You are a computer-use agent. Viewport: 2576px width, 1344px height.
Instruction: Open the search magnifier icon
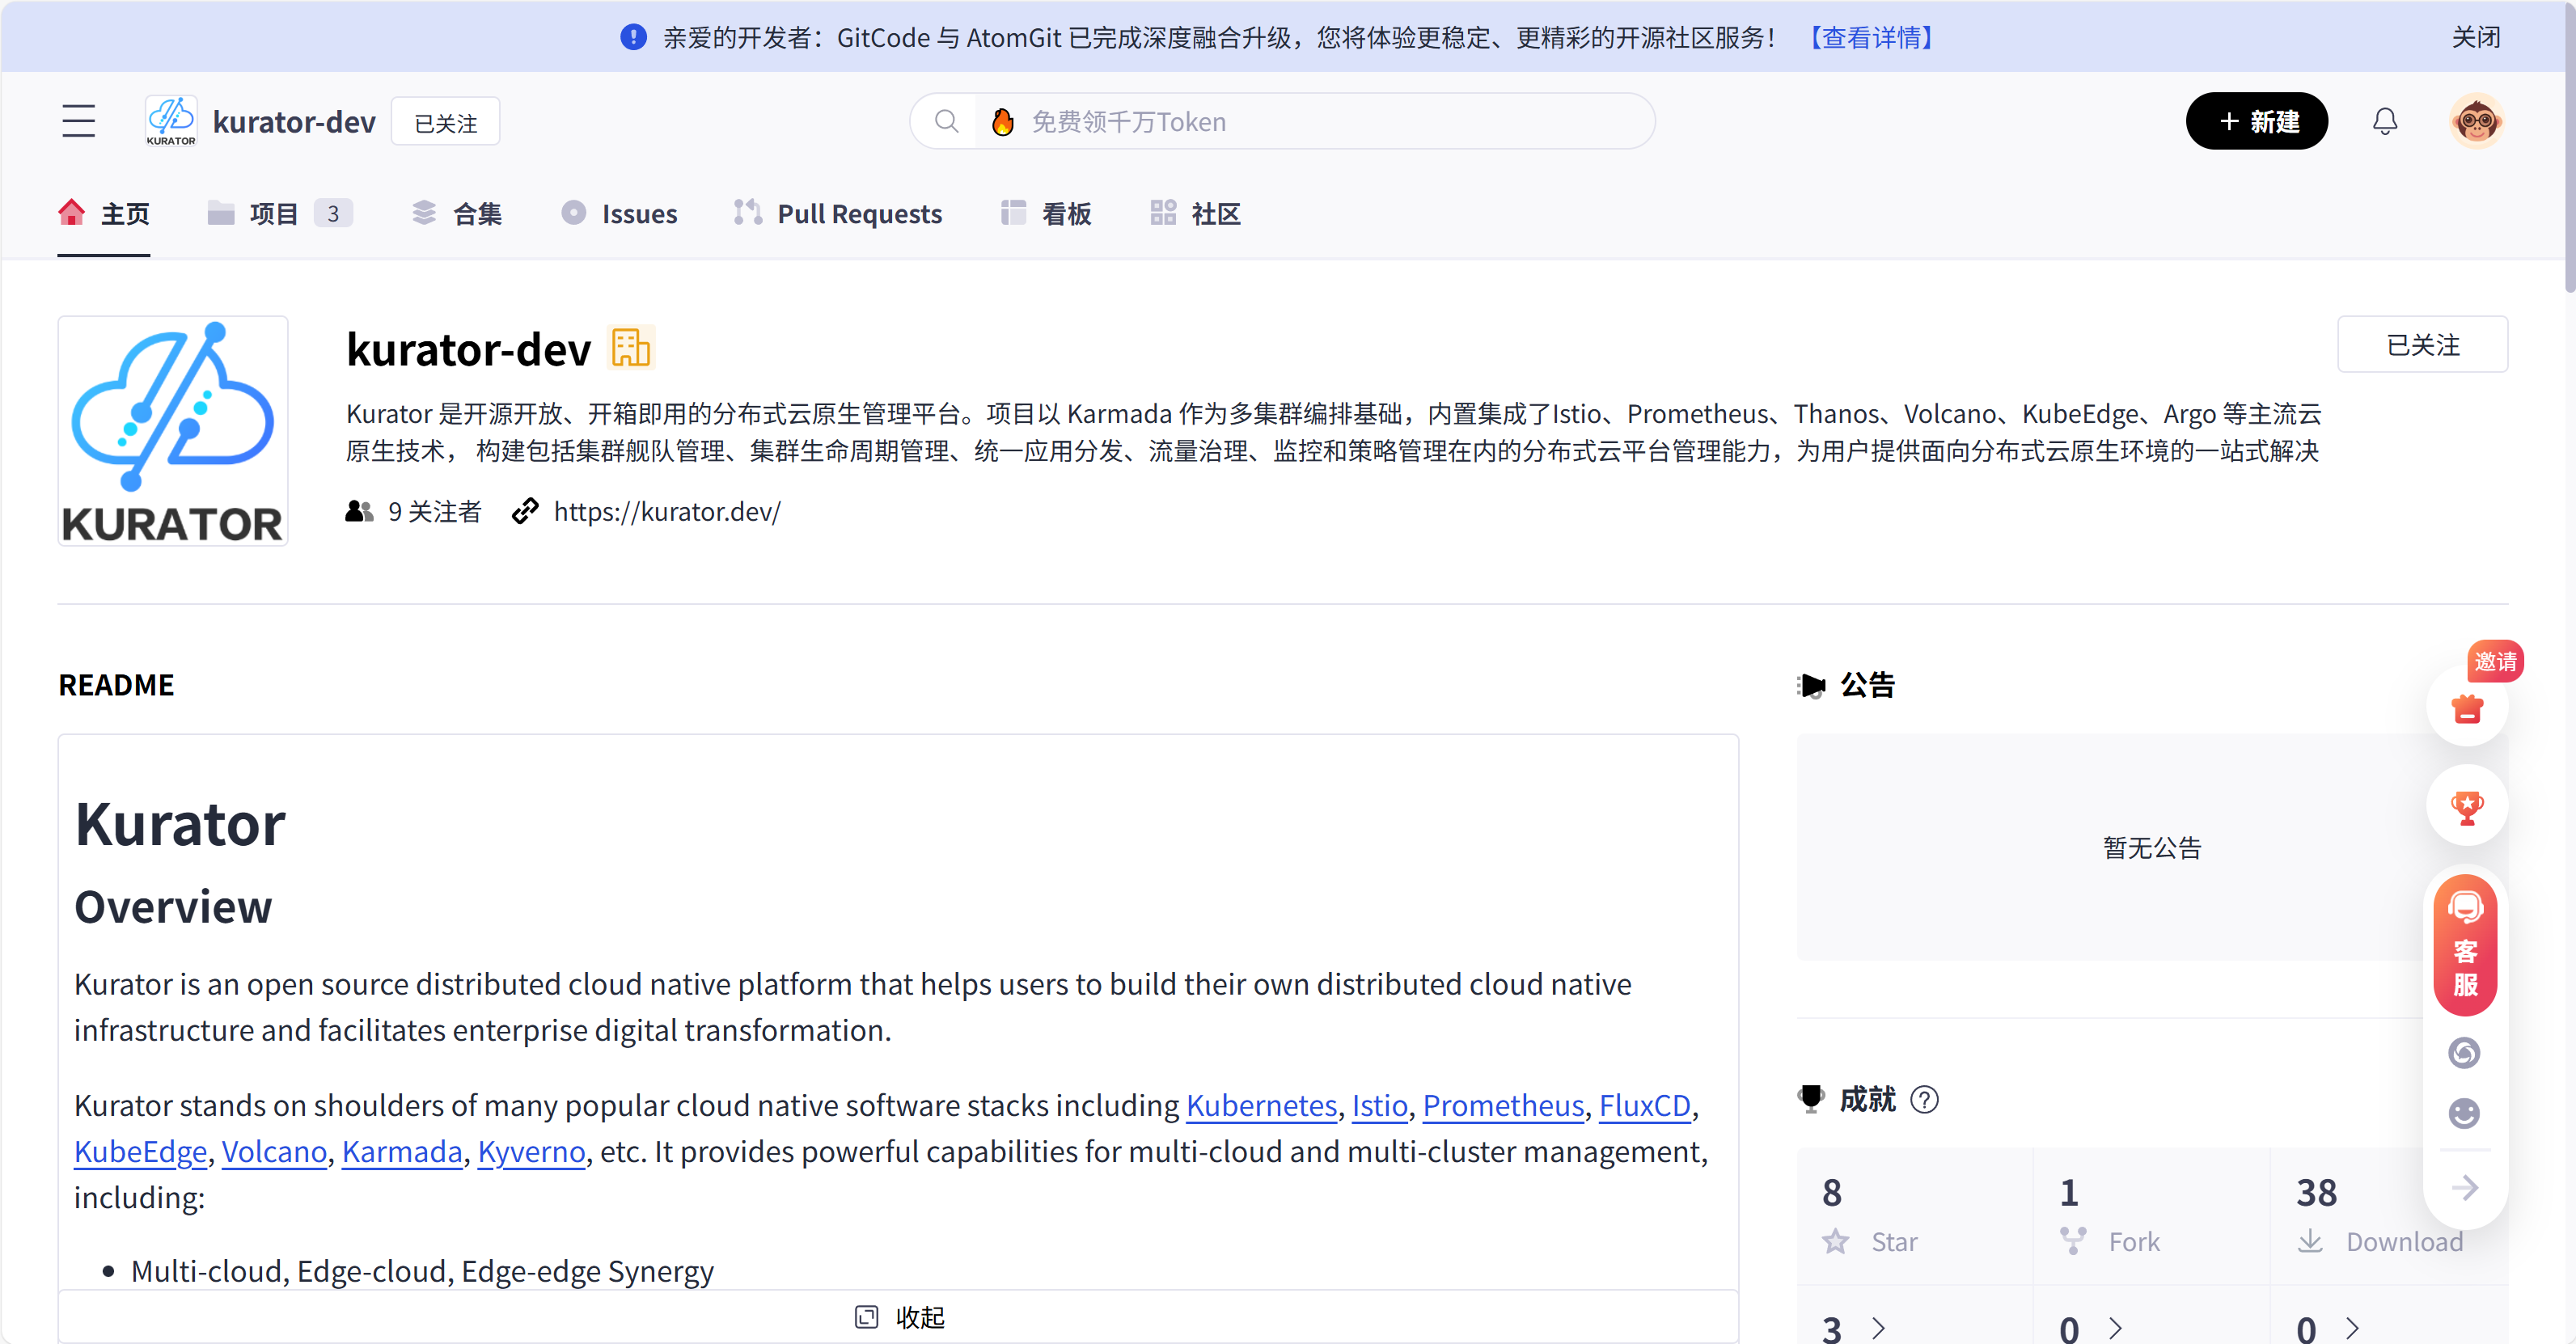click(947, 121)
